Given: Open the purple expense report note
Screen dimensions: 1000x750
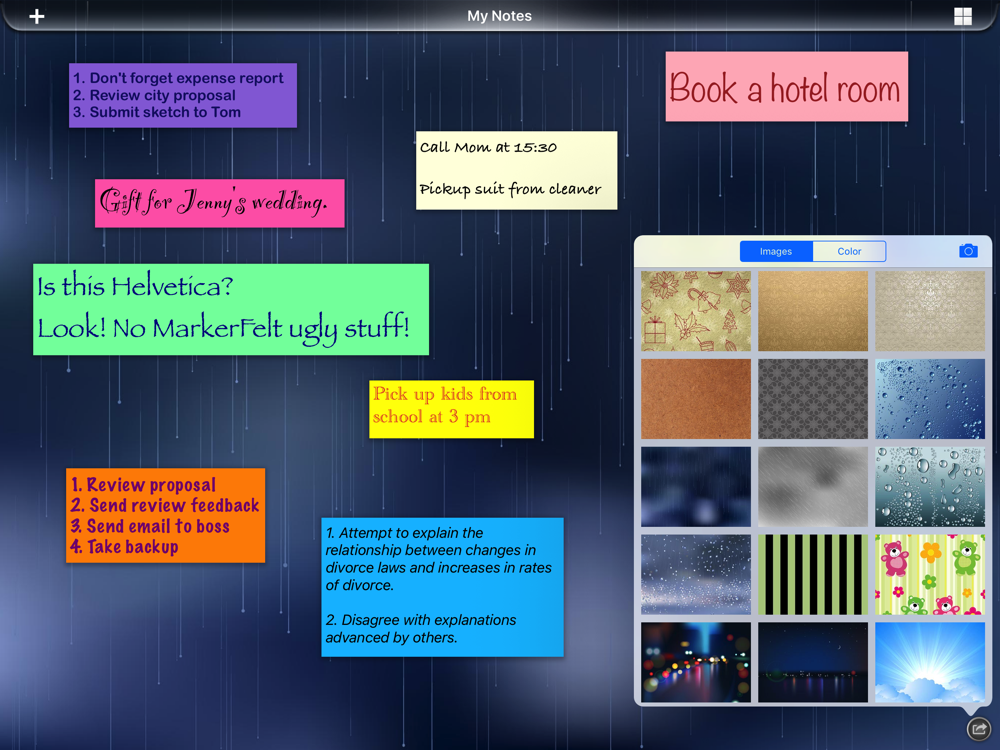Looking at the screenshot, I should pyautogui.click(x=183, y=95).
